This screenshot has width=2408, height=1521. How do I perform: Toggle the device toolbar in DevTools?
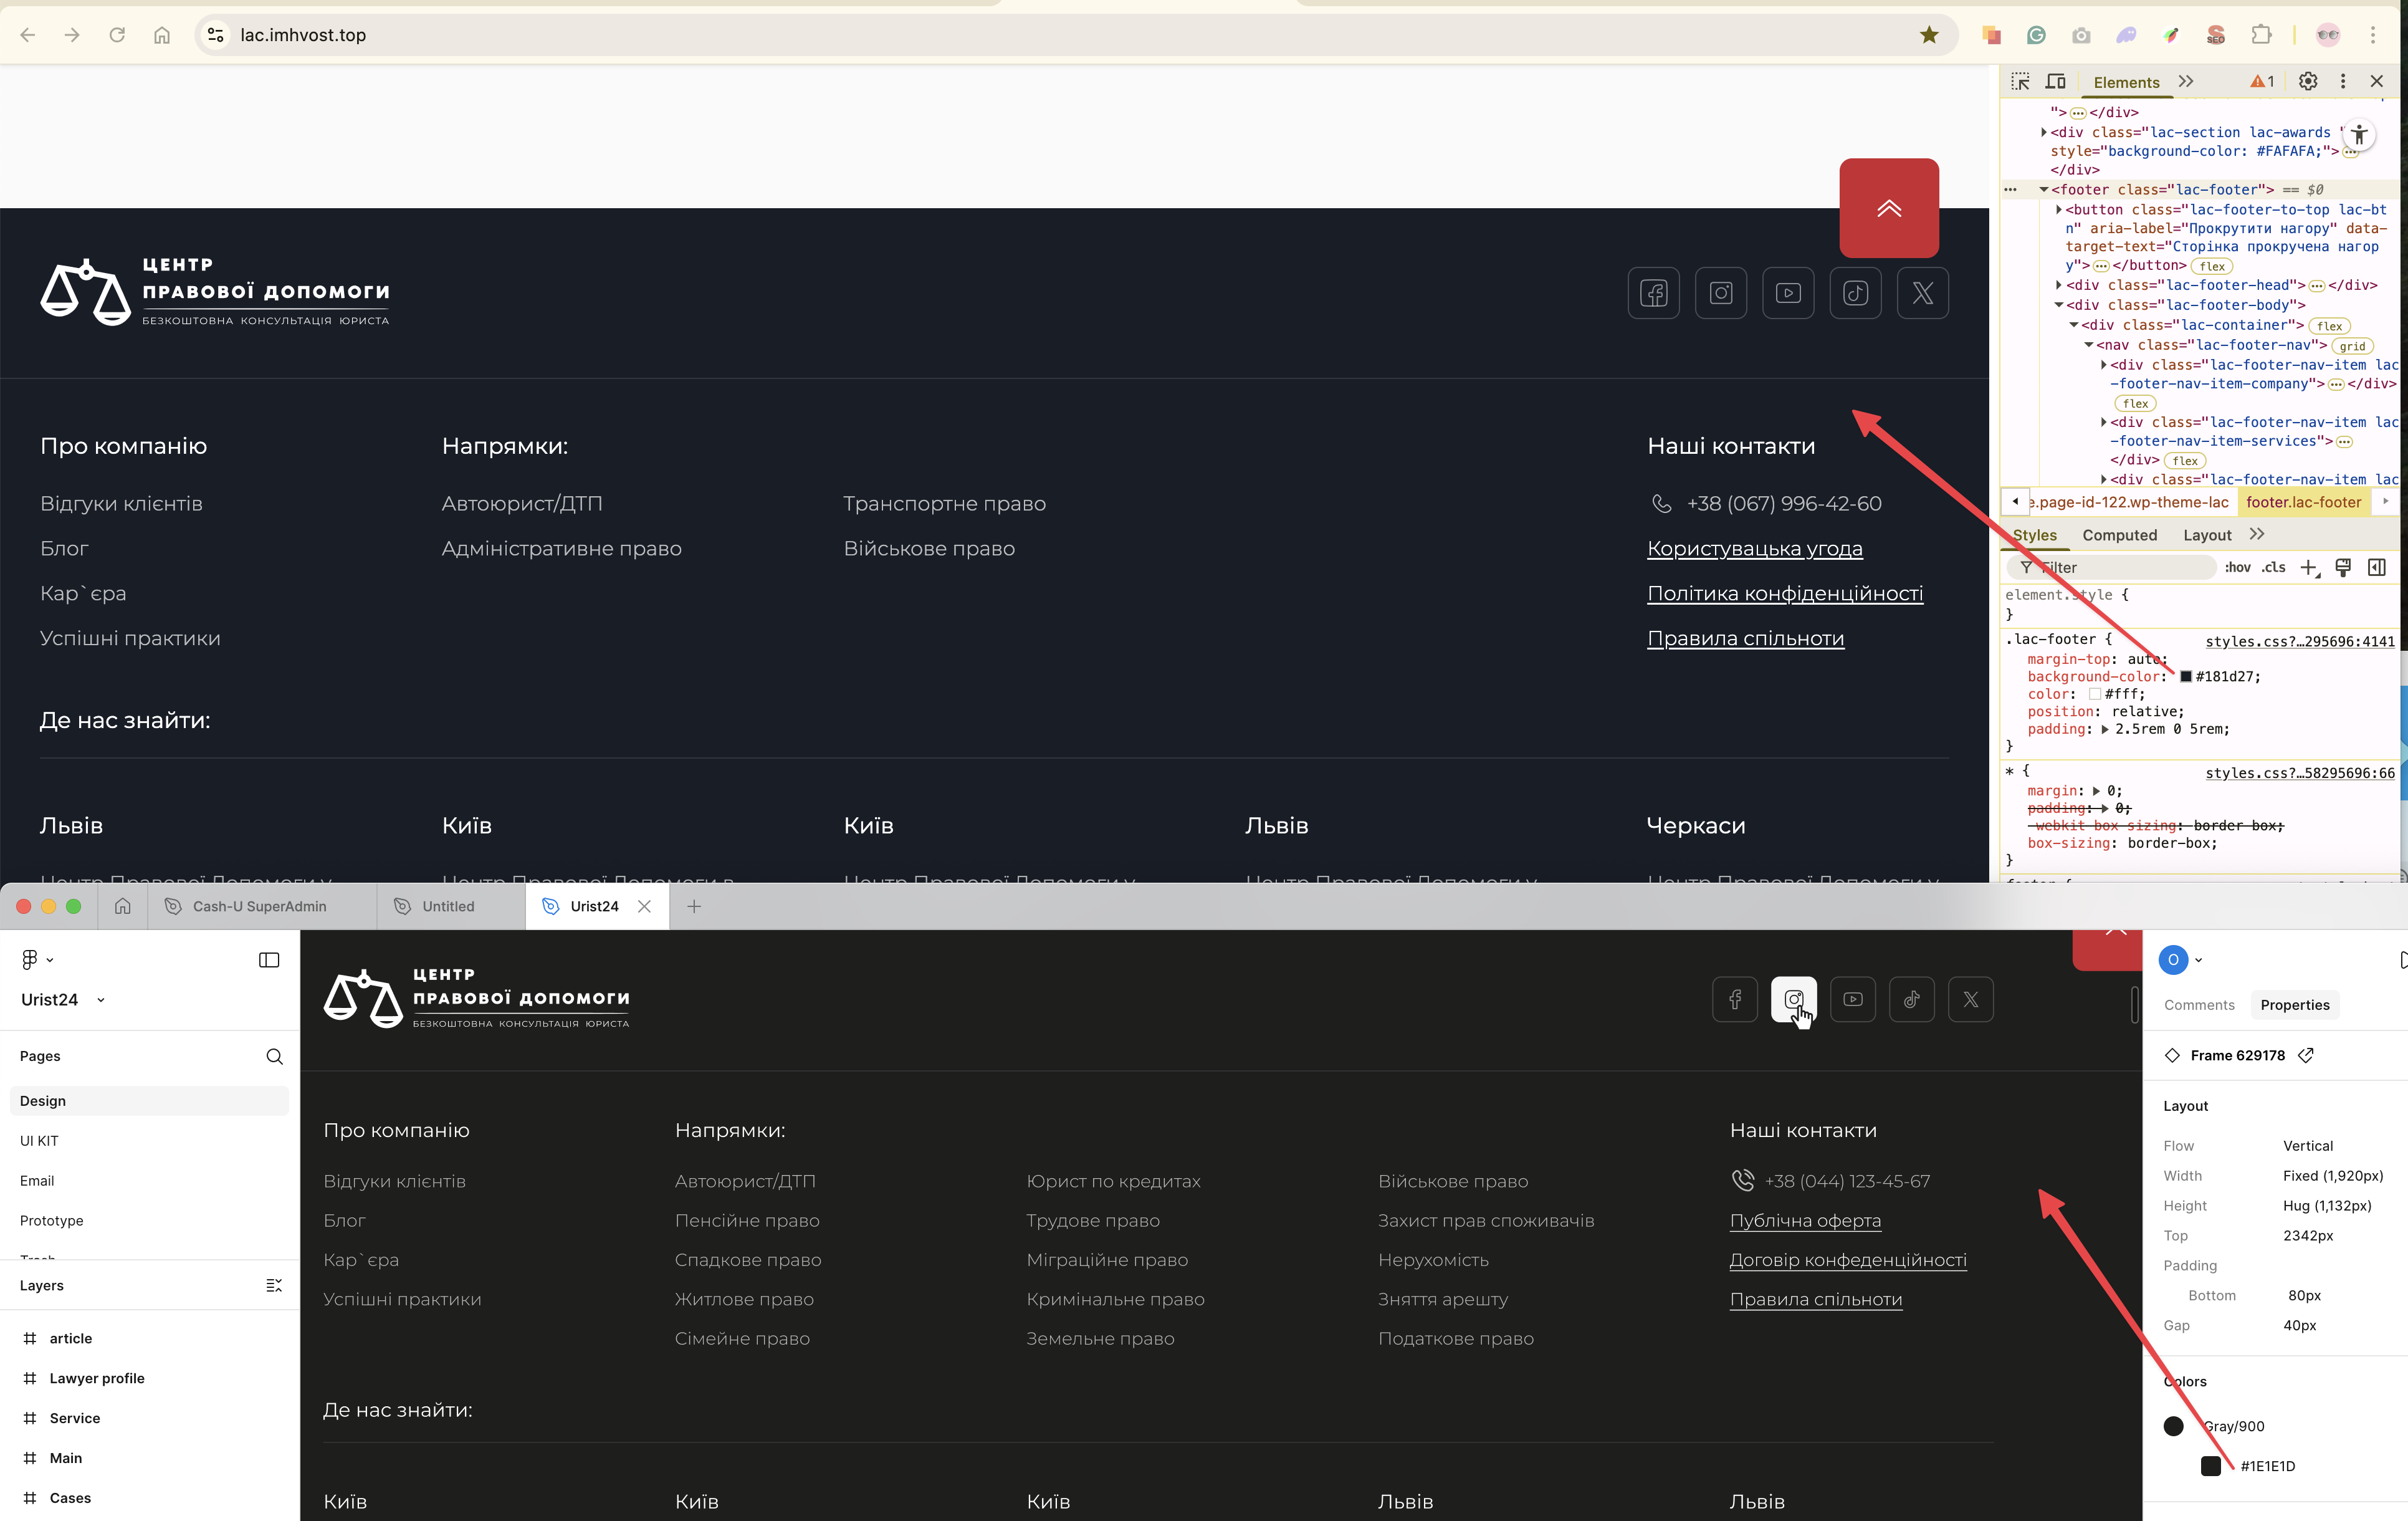[2055, 81]
